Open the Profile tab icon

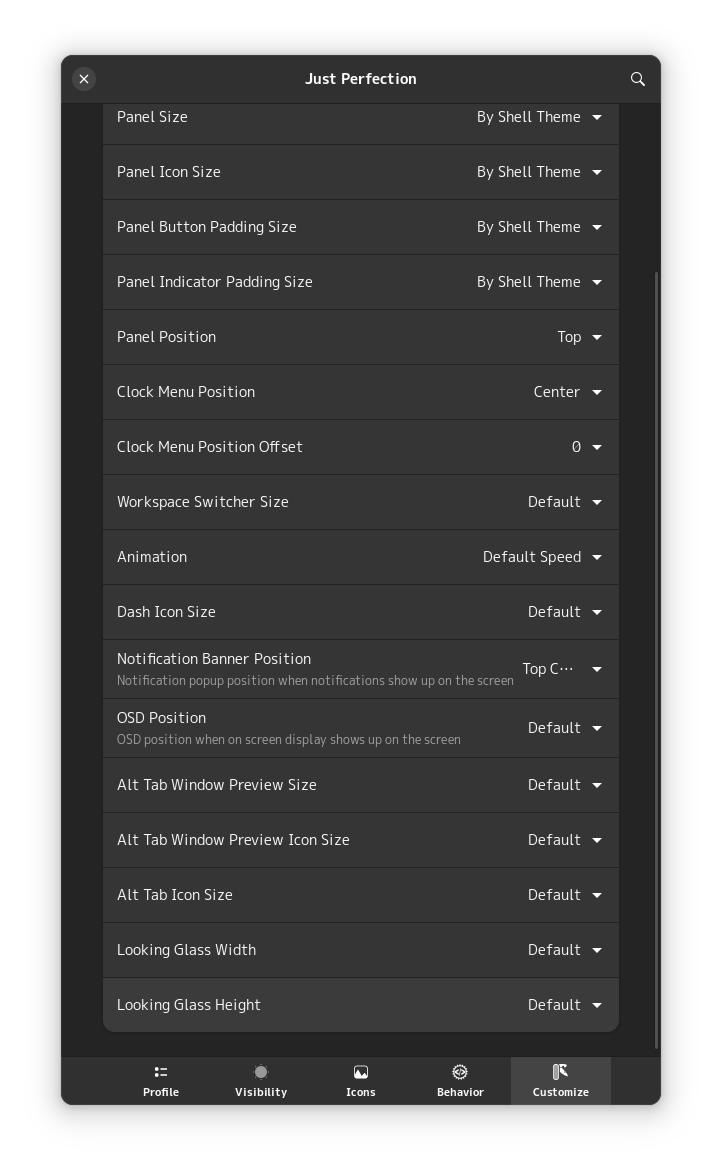tap(161, 1072)
